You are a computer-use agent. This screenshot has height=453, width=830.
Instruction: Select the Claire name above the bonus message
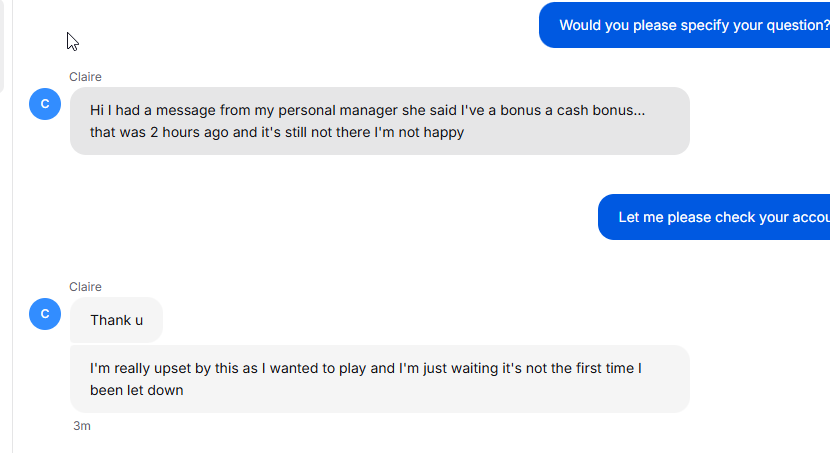tap(85, 77)
